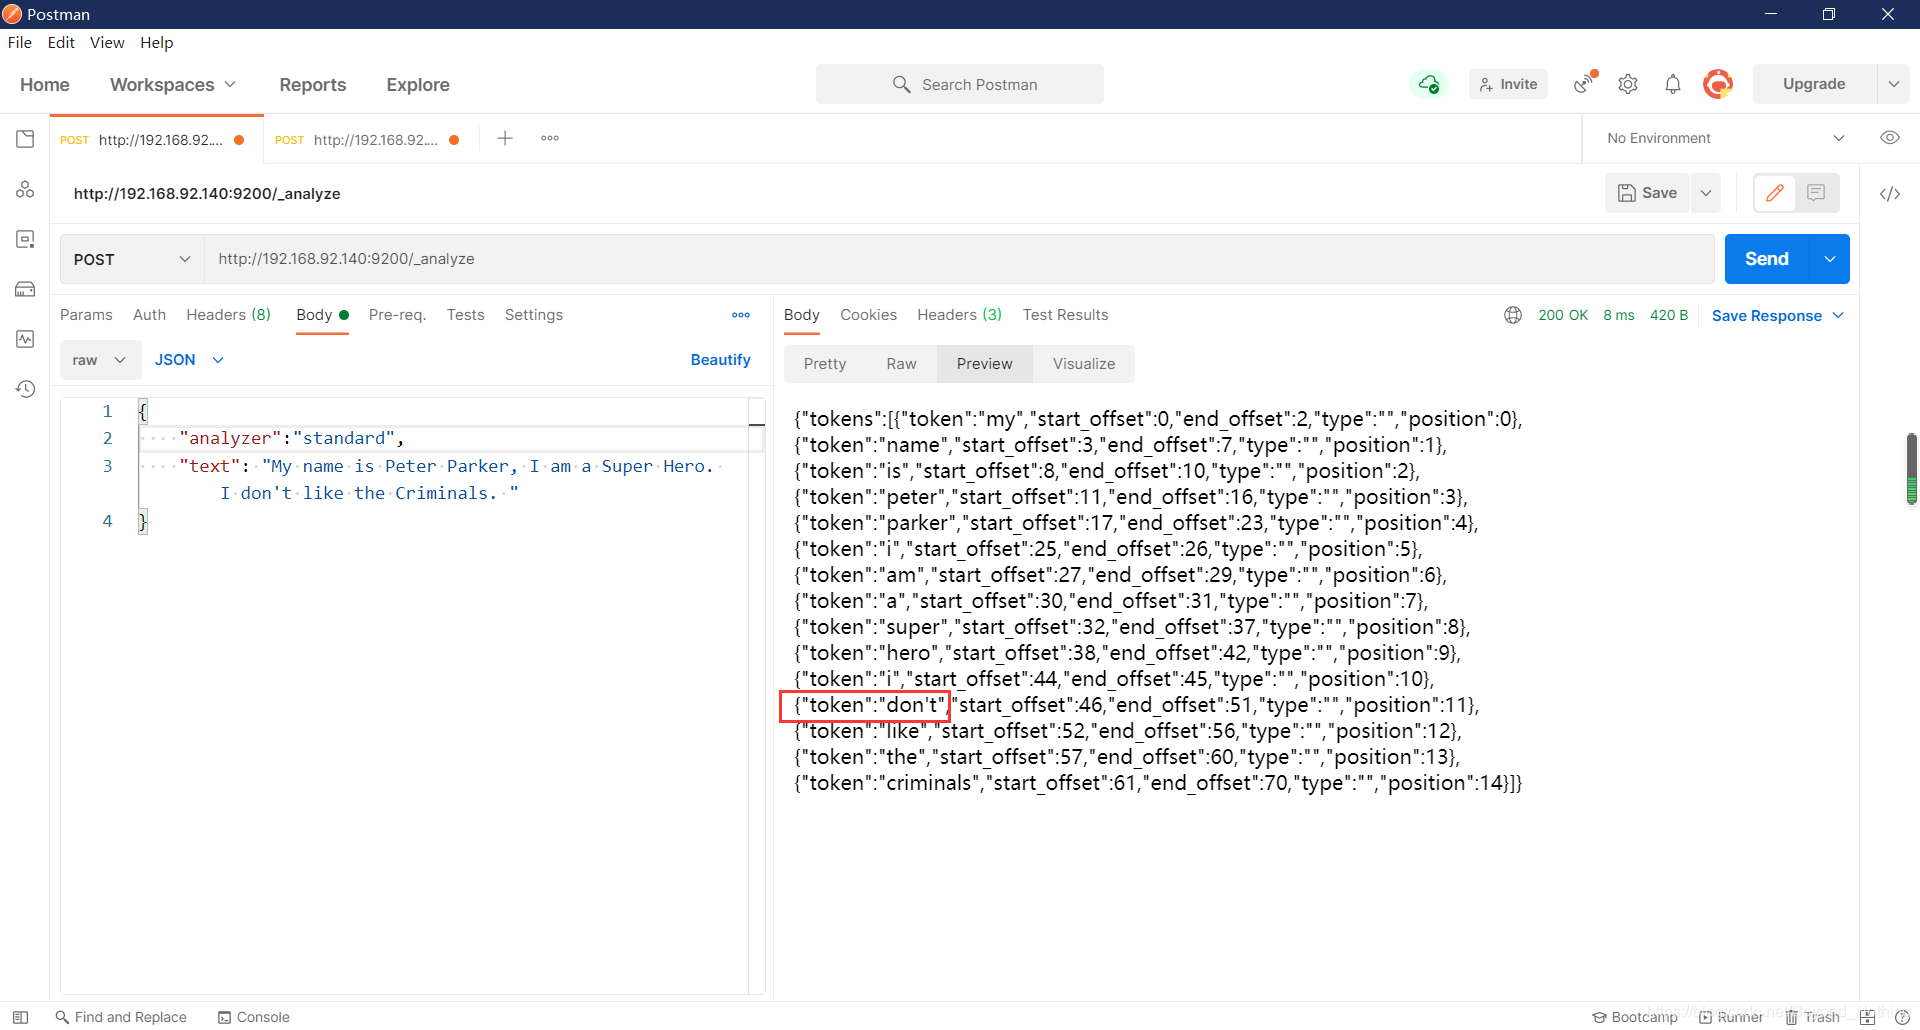Open File menu
Screen dimensions: 1920x1030
click(20, 42)
